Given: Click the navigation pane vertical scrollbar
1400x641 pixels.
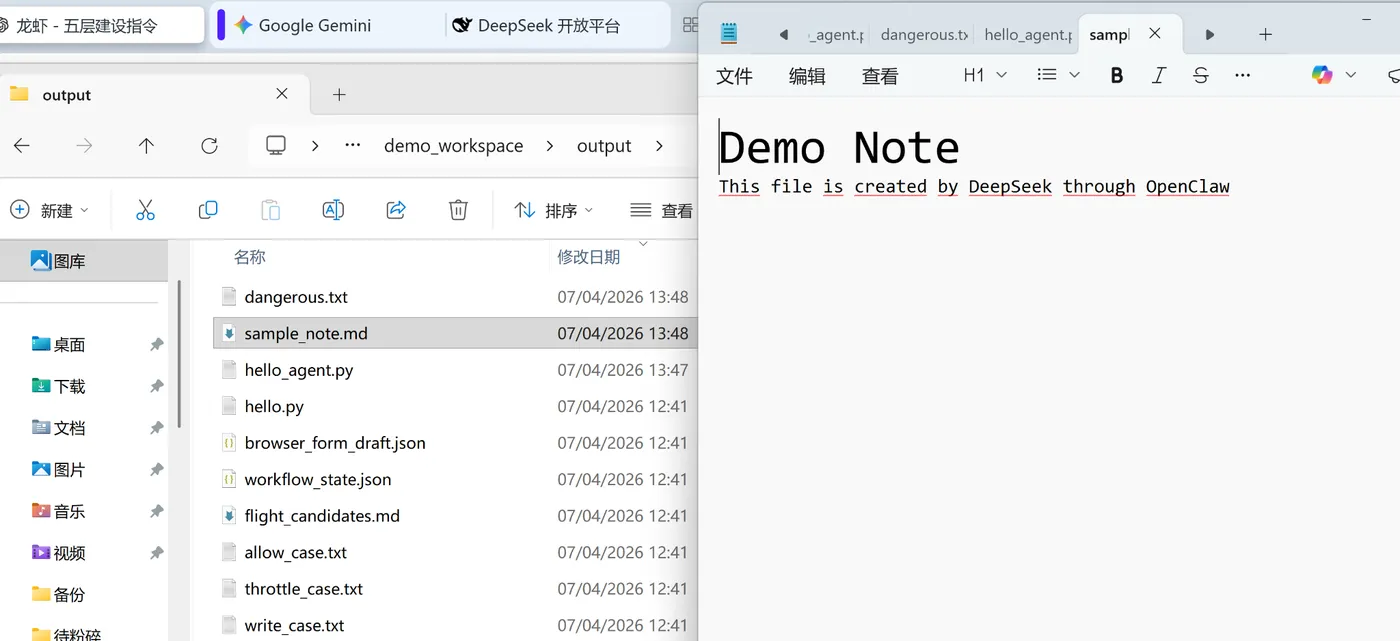Looking at the screenshot, I should pyautogui.click(x=180, y=355).
